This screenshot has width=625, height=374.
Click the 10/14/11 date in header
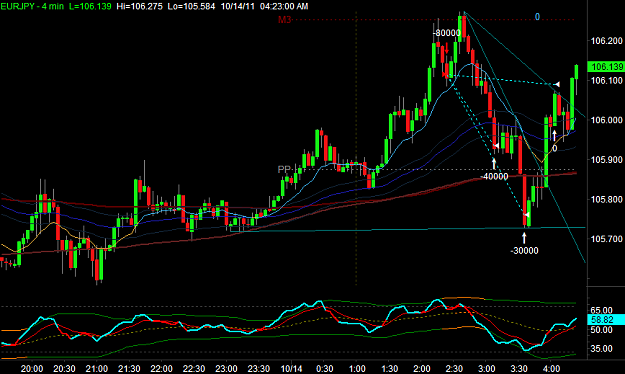pyautogui.click(x=237, y=6)
